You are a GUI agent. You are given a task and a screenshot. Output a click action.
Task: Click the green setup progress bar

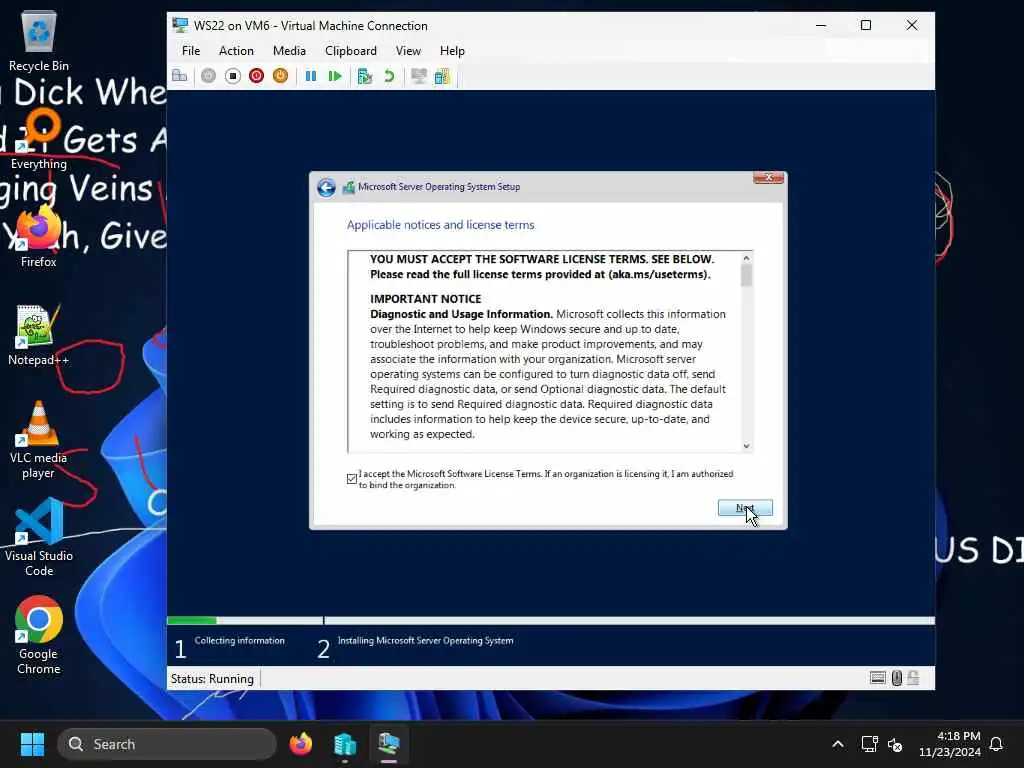(192, 620)
